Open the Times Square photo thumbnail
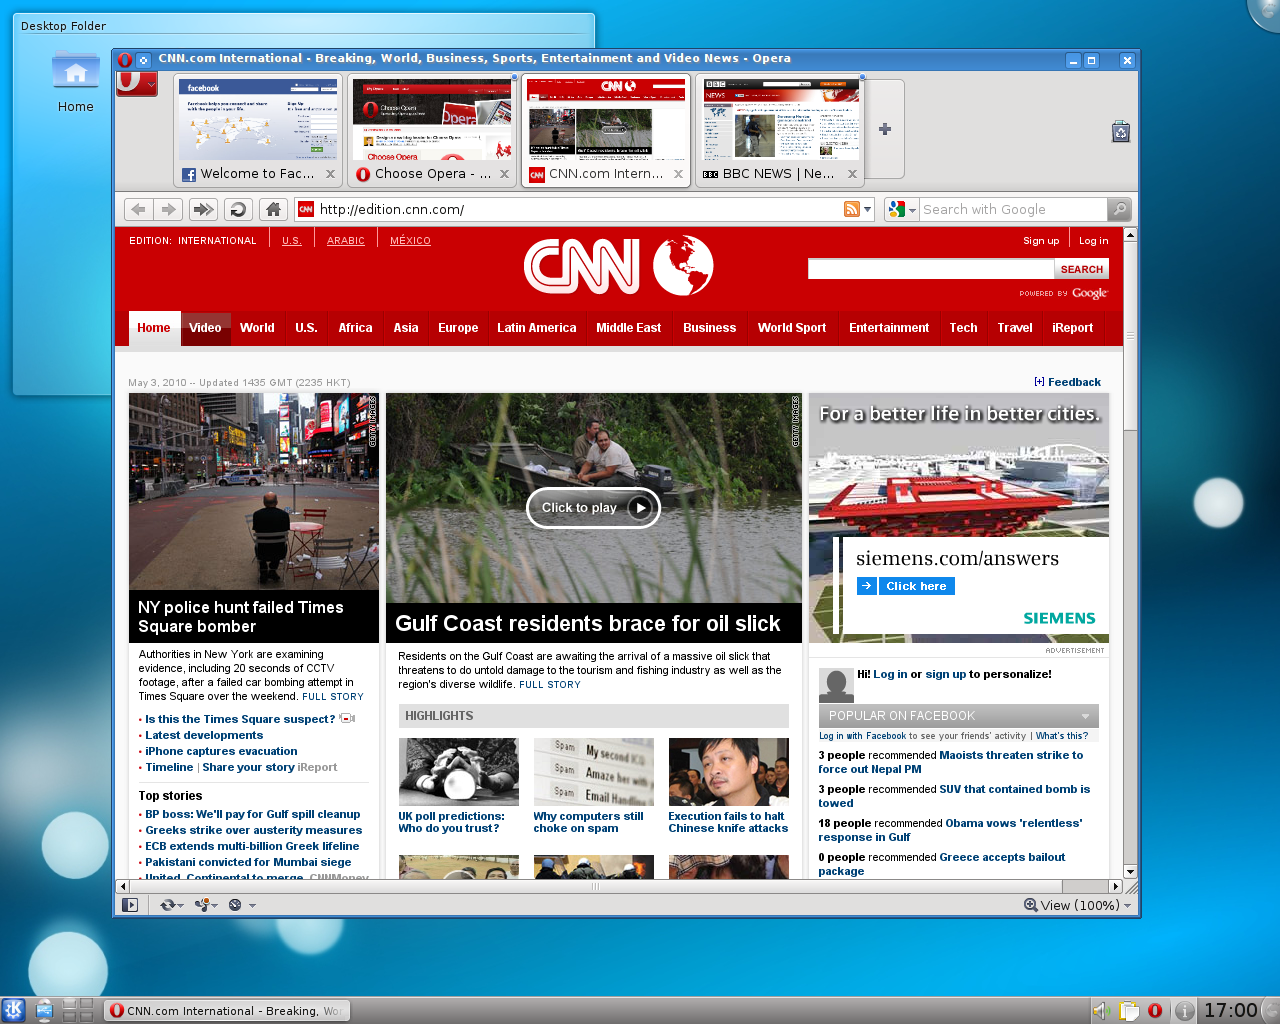This screenshot has height=1024, width=1280. click(254, 491)
